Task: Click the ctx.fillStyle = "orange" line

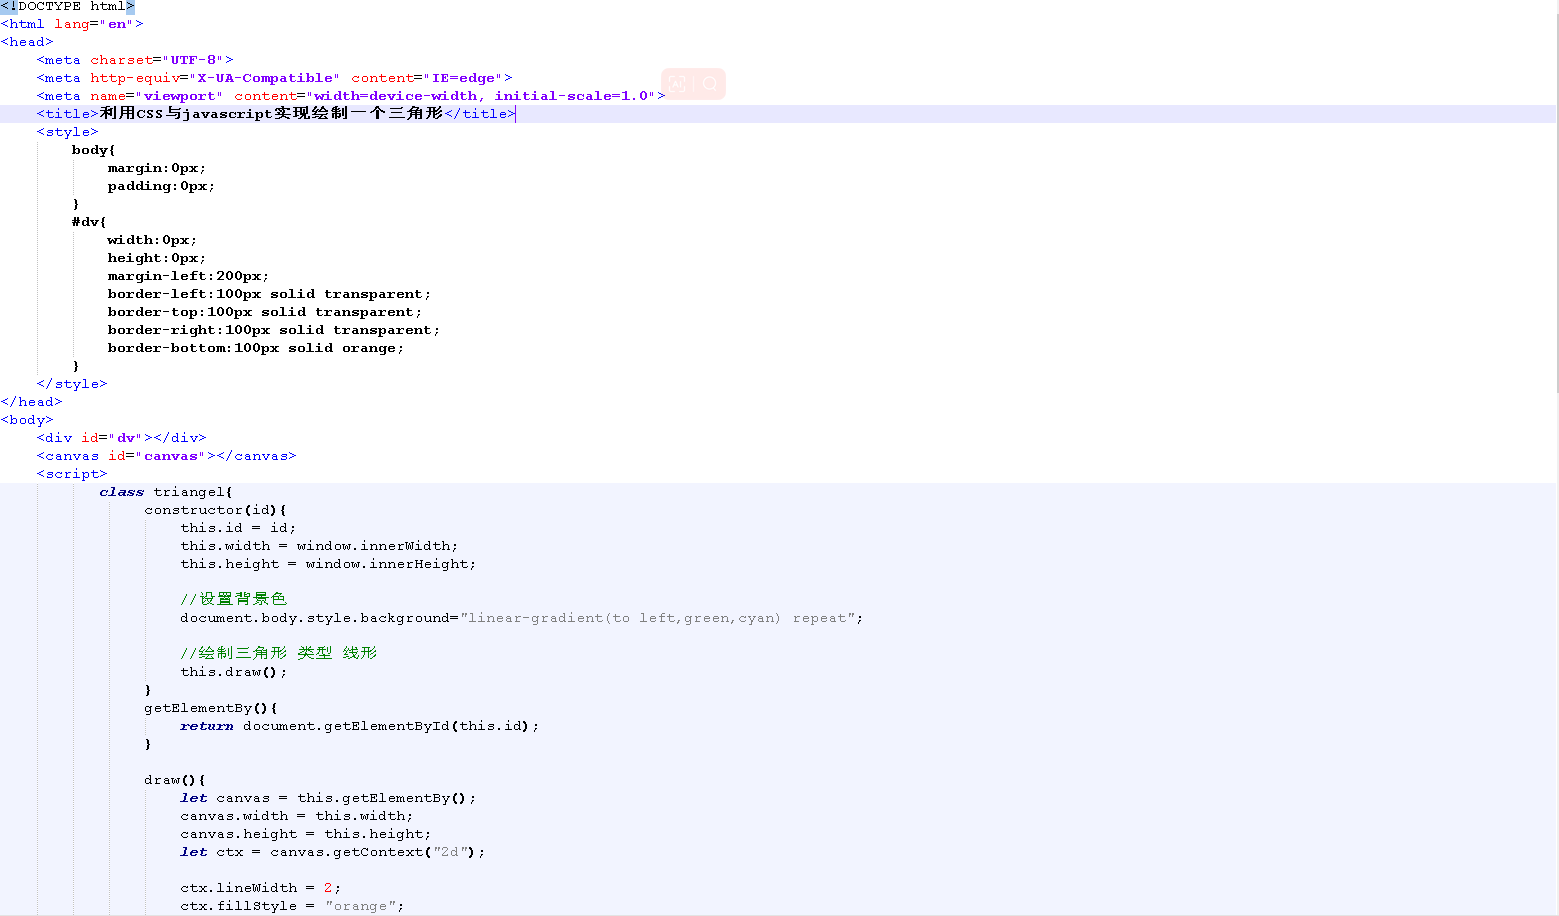Action: (292, 906)
